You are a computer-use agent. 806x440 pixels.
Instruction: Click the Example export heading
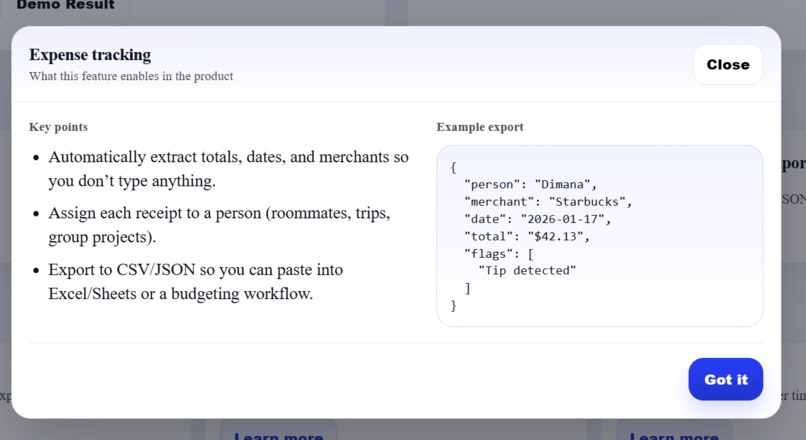click(480, 127)
